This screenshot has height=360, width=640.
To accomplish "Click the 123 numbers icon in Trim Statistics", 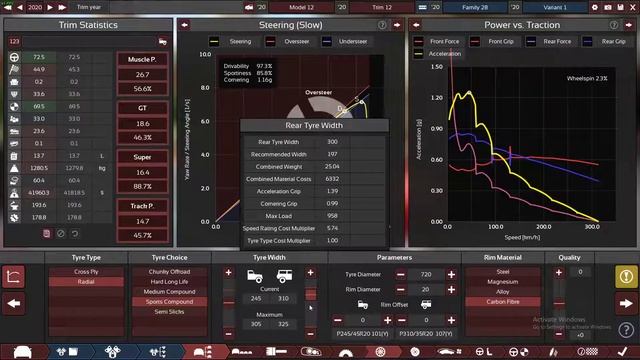I will tap(14, 41).
